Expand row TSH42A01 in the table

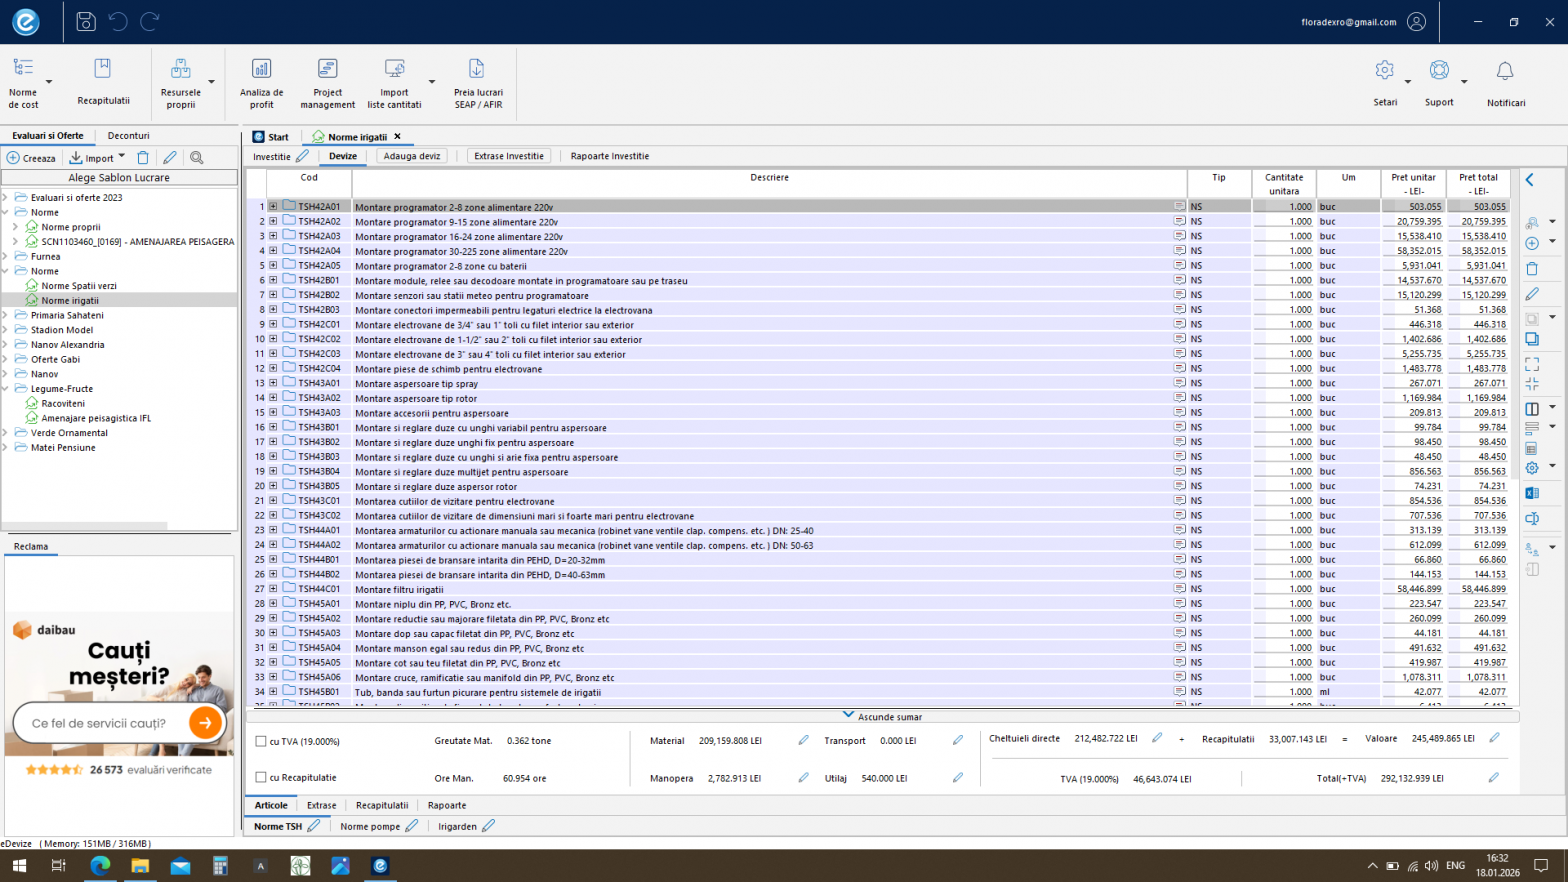tap(273, 207)
